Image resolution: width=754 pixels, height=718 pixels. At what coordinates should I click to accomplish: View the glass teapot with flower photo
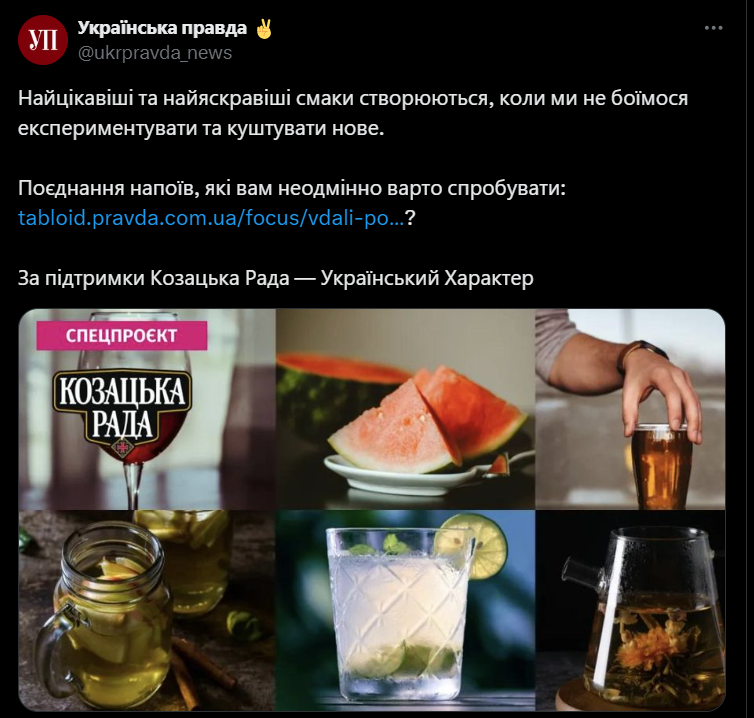630,610
